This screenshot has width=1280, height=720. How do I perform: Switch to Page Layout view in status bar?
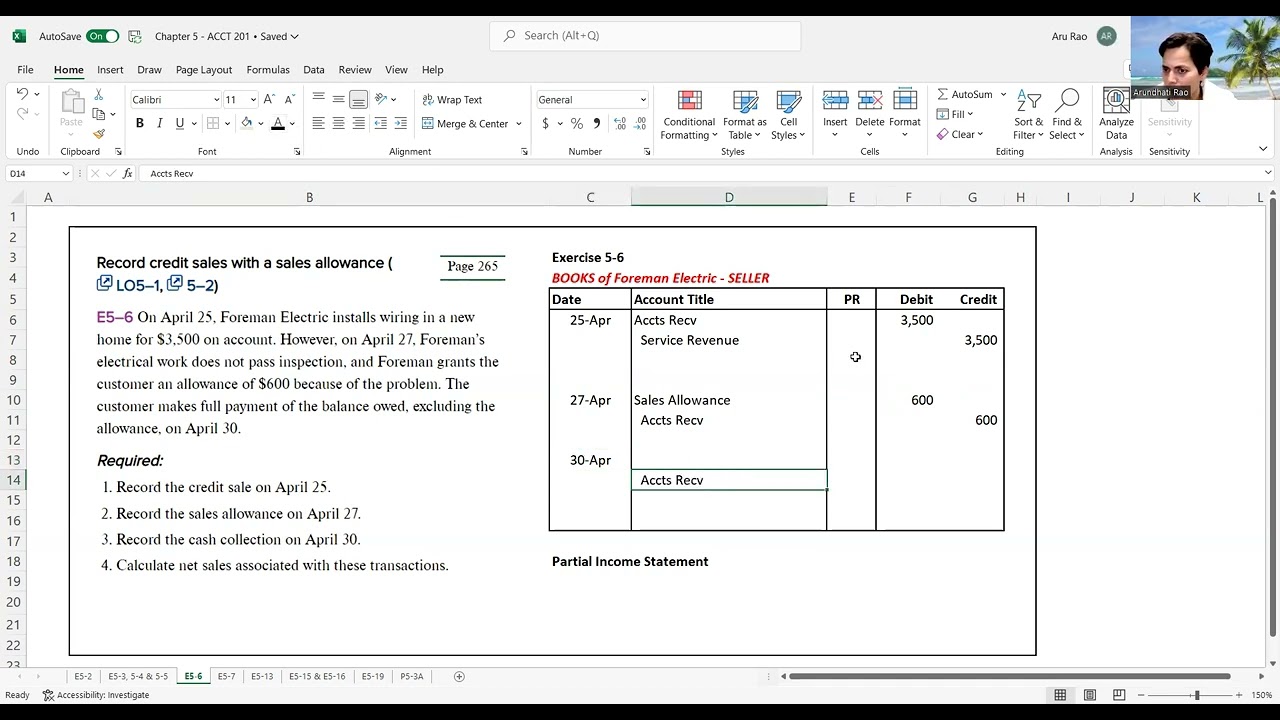coord(1090,695)
